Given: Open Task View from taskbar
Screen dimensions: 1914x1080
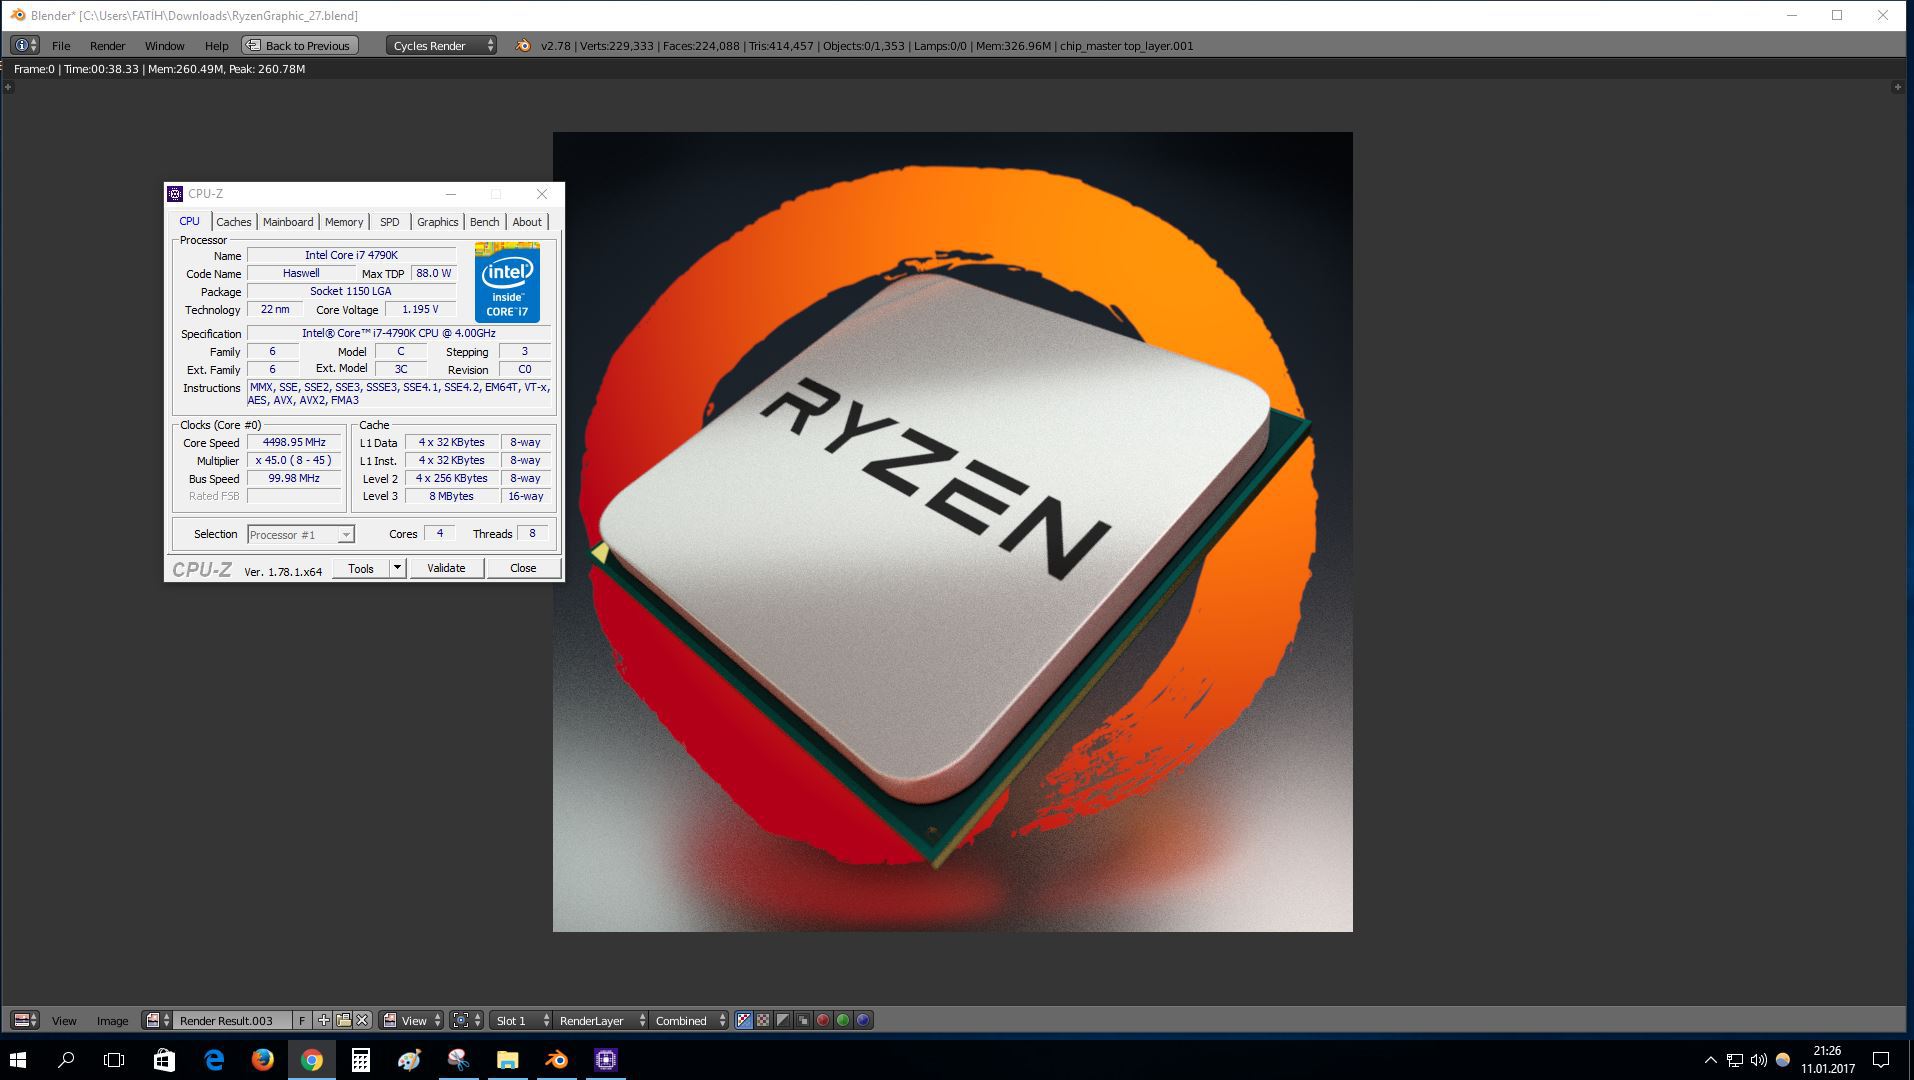Looking at the screenshot, I should tap(114, 1060).
